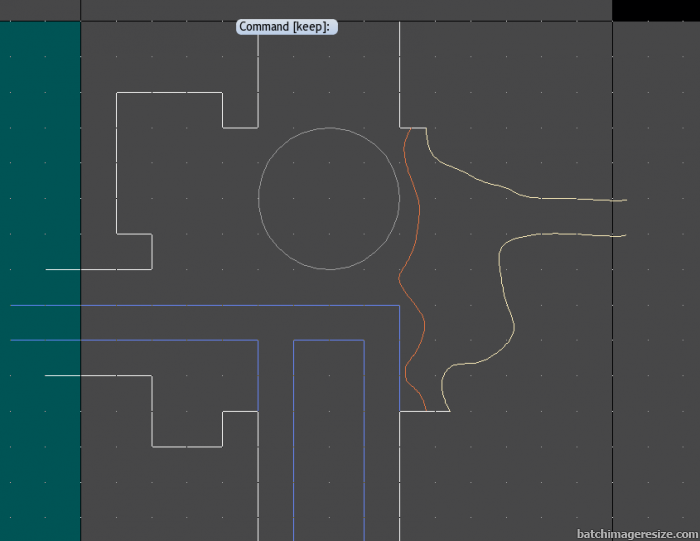Click the black rectangle in top-right corner
Viewport: 700px width, 541px height.
click(x=655, y=10)
